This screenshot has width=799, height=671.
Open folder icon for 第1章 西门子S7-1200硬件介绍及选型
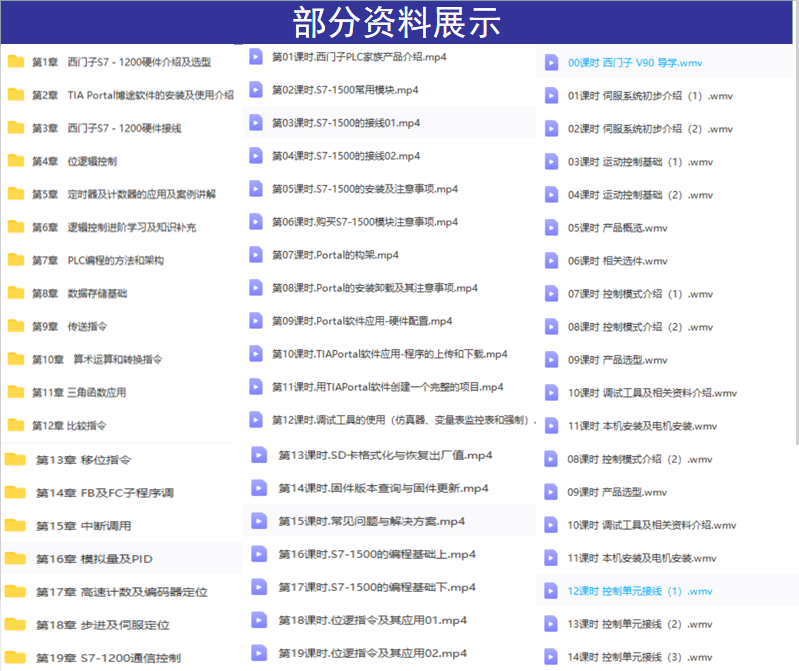[x=16, y=62]
